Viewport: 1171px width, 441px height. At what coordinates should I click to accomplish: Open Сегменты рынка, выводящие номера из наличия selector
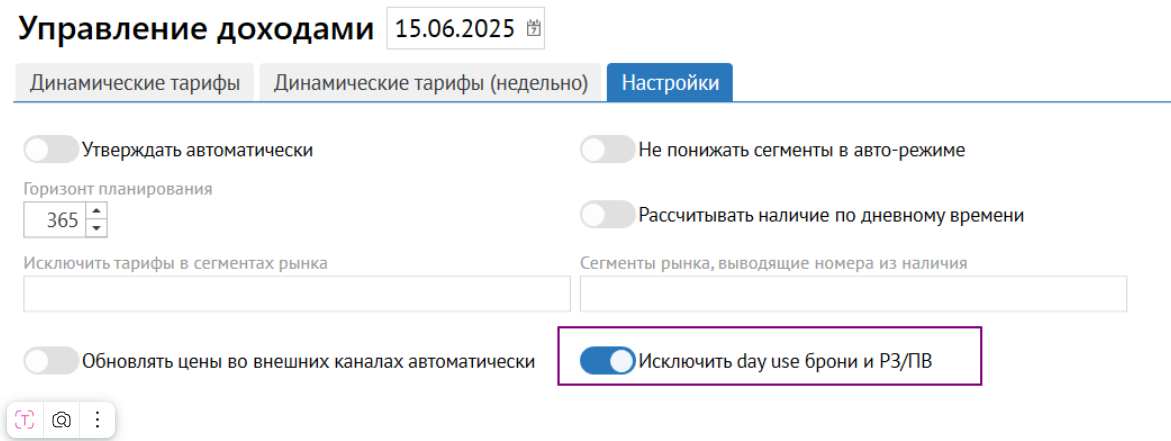(853, 294)
